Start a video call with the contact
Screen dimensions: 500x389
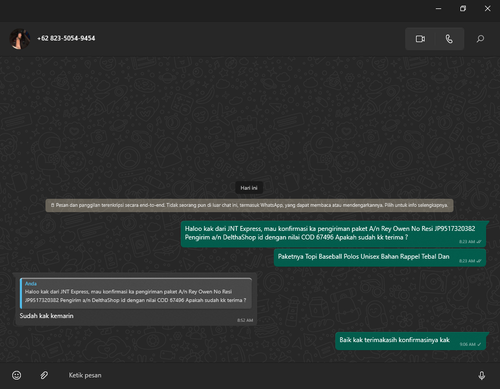point(420,39)
